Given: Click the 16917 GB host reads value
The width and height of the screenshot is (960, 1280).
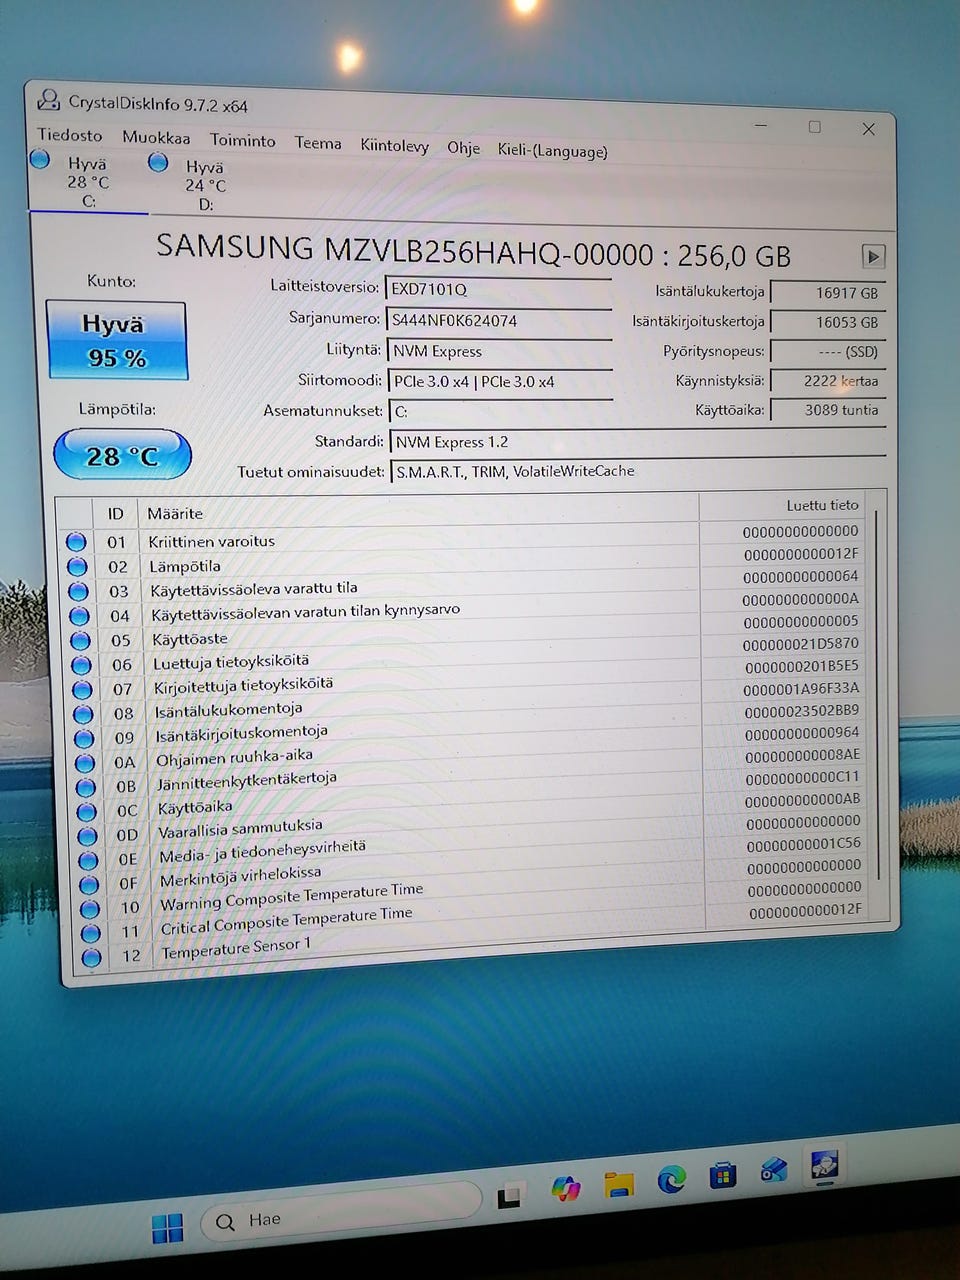Looking at the screenshot, I should click(829, 293).
